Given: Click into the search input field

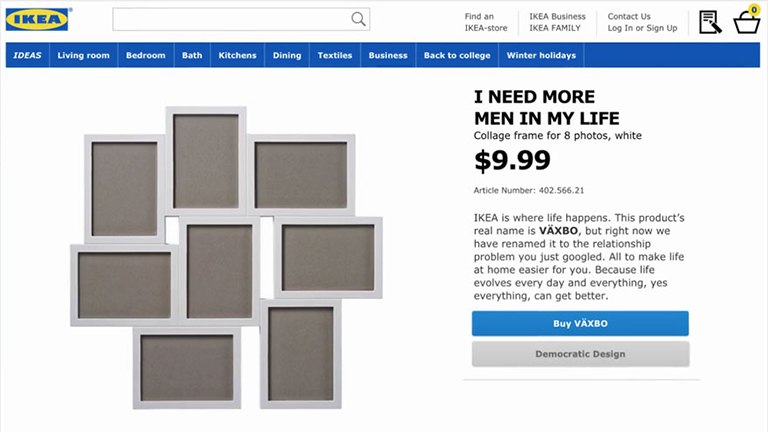Looking at the screenshot, I should point(230,19).
